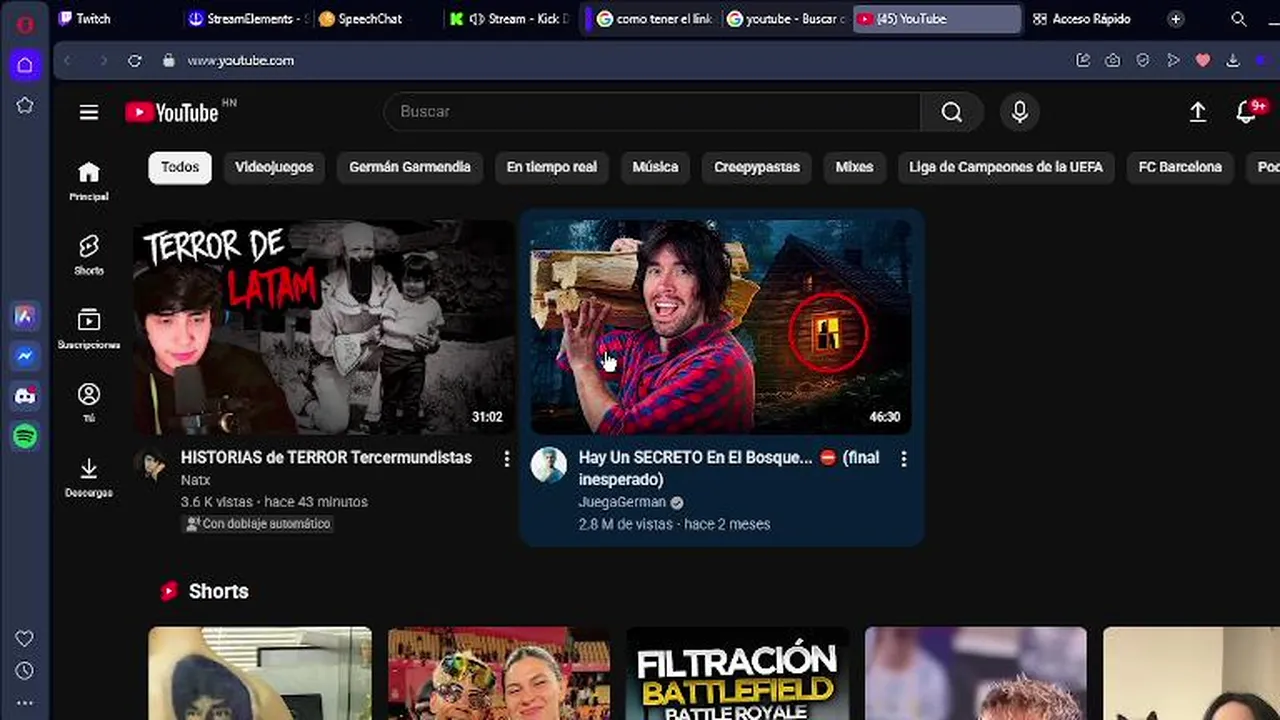Image resolution: width=1280 pixels, height=720 pixels.
Task: Submit search with YouTube magnifier button
Action: [x=952, y=112]
